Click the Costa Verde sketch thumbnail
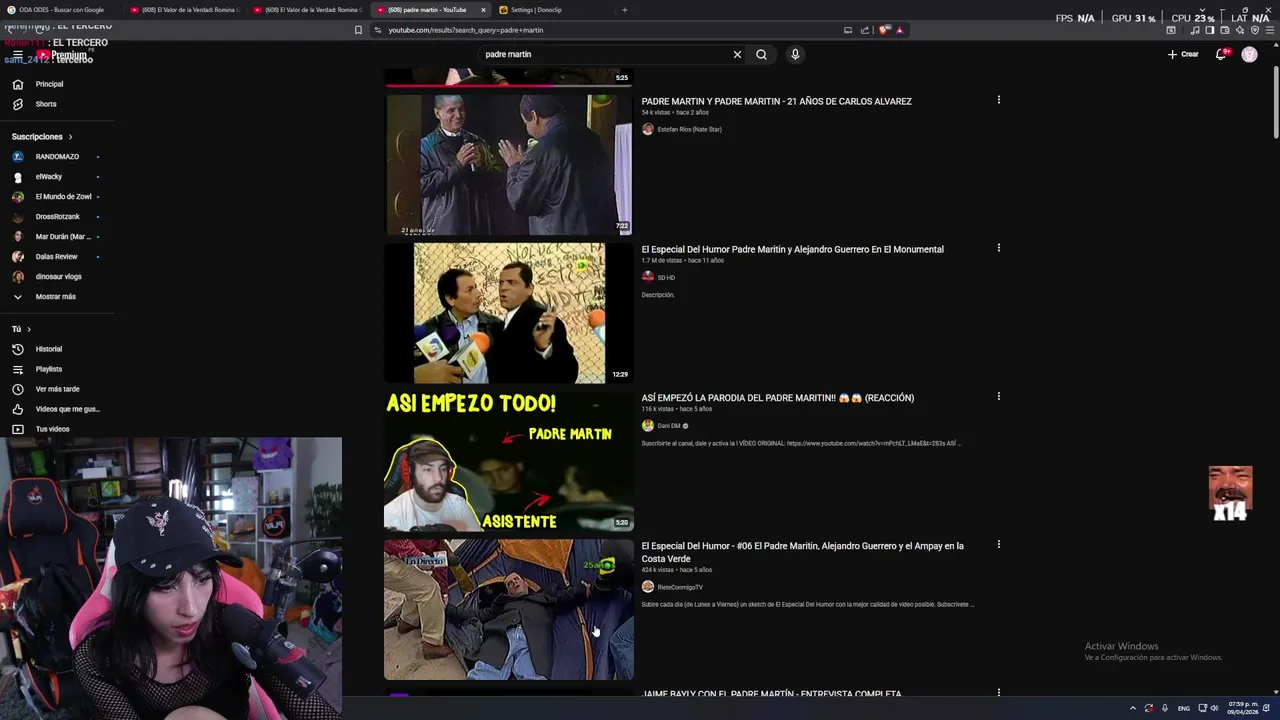The width and height of the screenshot is (1280, 720). point(508,609)
